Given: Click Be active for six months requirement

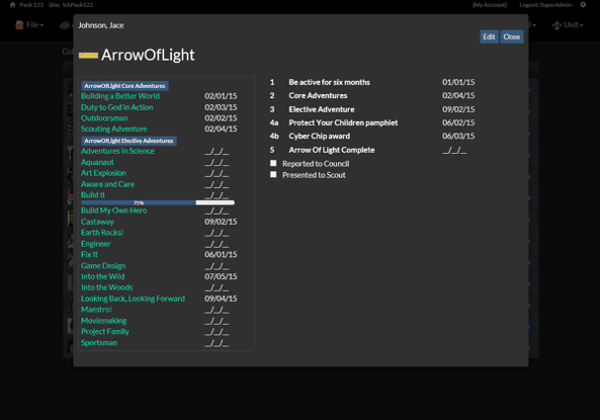Looking at the screenshot, I should pos(329,82).
